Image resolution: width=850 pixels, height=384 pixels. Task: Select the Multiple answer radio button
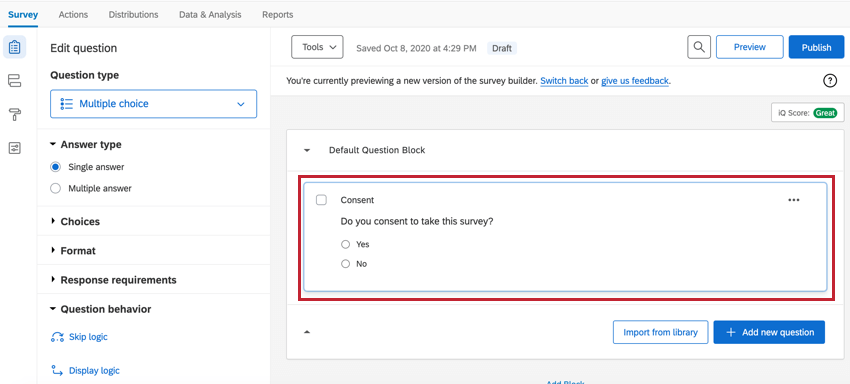[55, 189]
